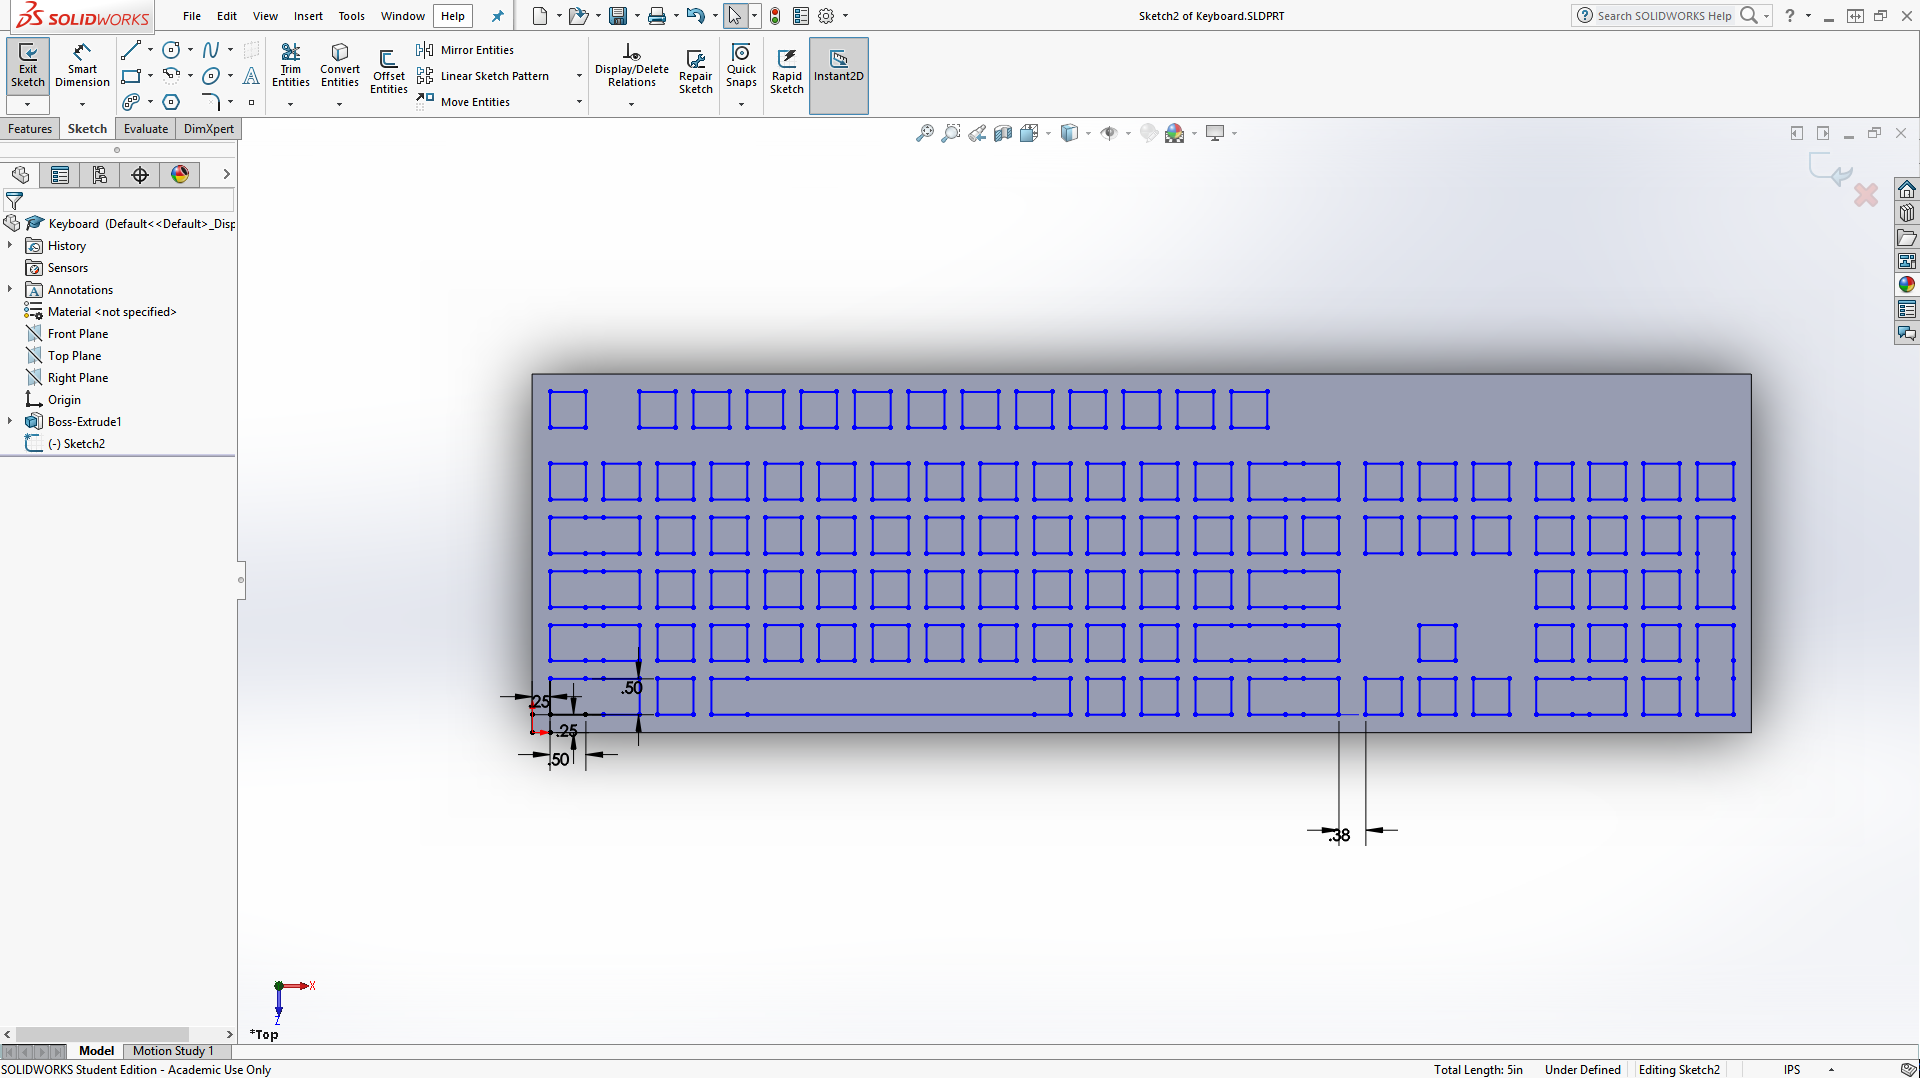Open DisplayManager color ball tab
1920x1078 pixels.
click(x=180, y=175)
